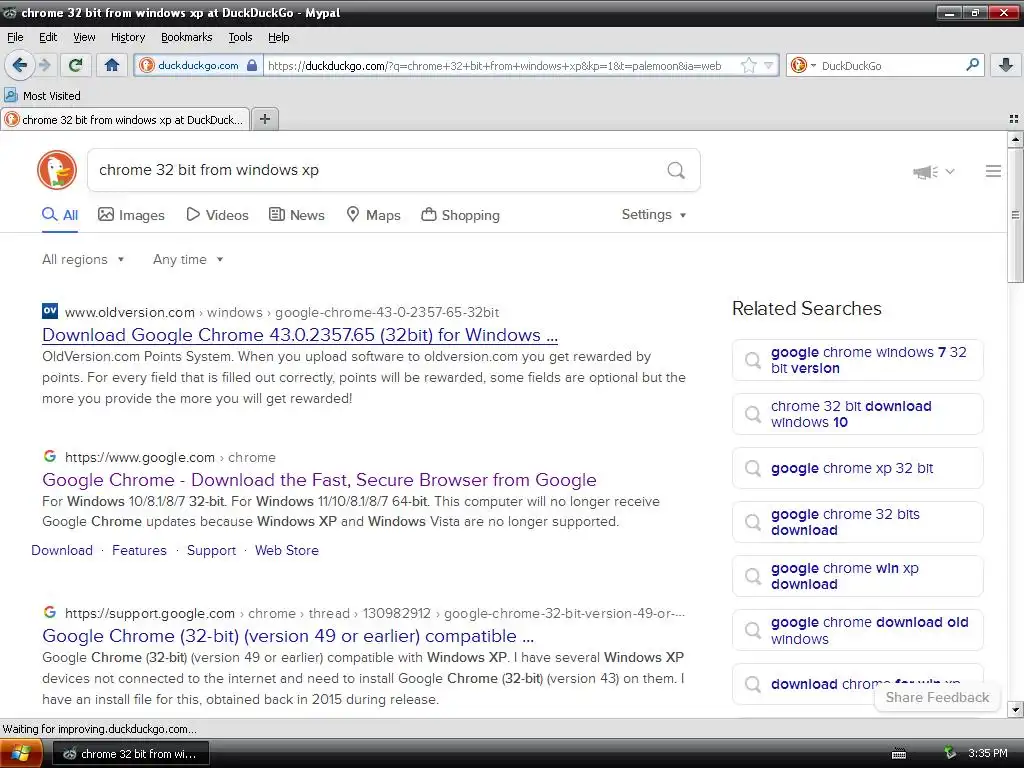
Task: Click the megaphone icon
Action: (925, 172)
